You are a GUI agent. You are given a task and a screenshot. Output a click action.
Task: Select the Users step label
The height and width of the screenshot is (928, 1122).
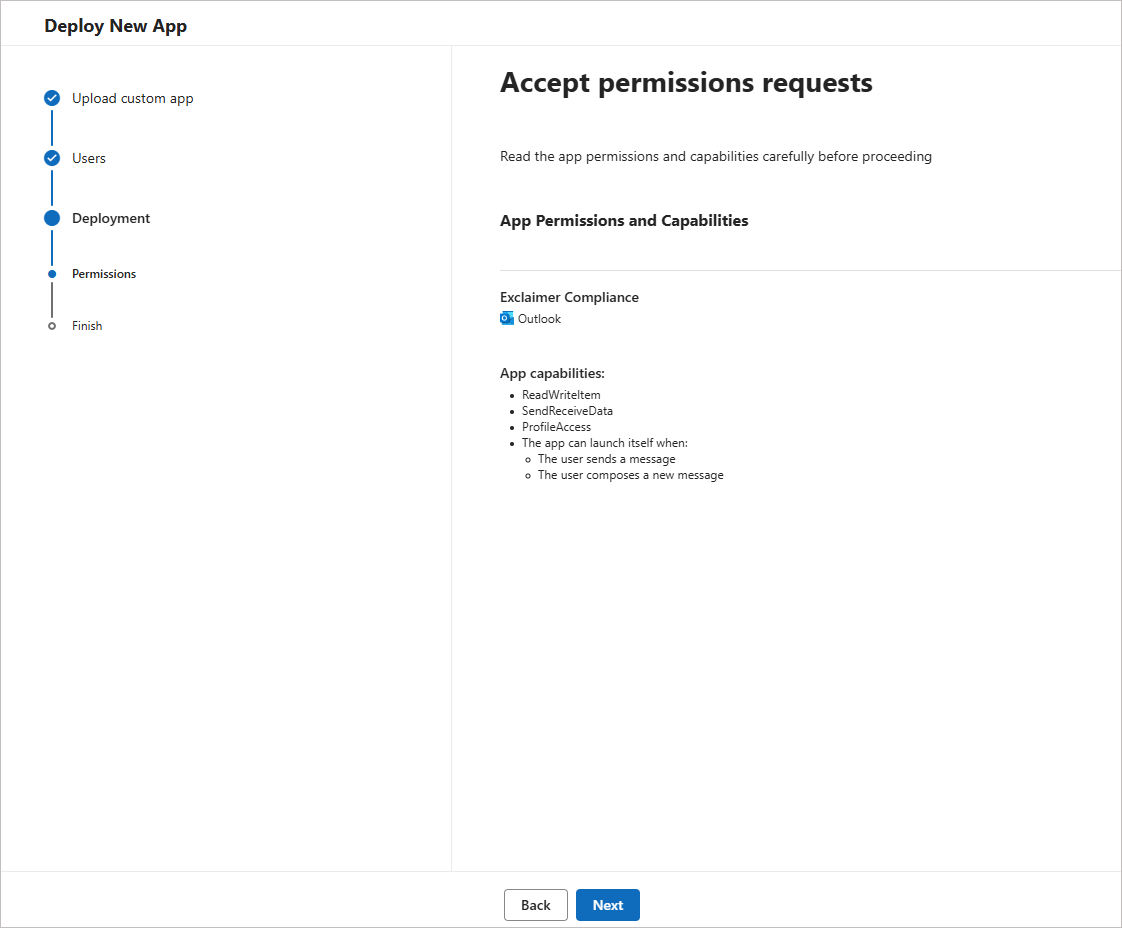coord(89,158)
